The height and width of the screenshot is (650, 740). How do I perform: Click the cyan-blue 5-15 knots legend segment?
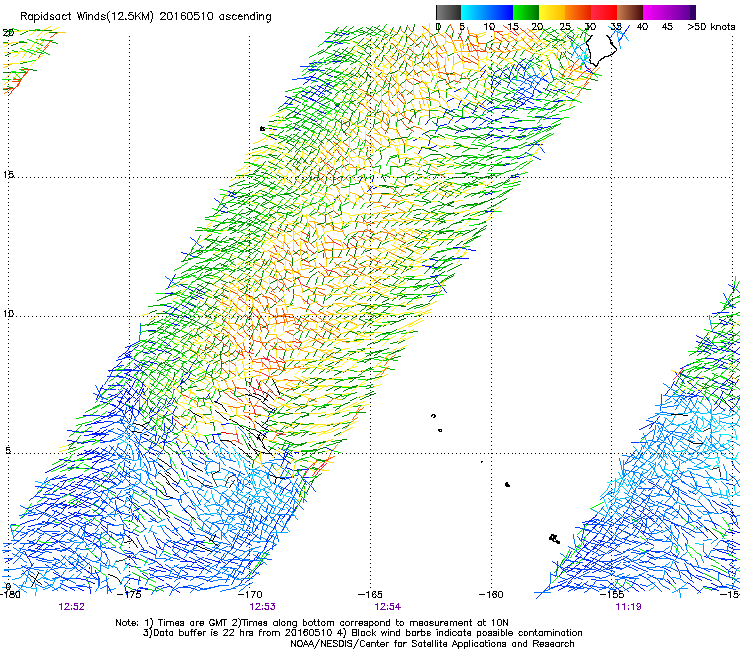pyautogui.click(x=487, y=12)
